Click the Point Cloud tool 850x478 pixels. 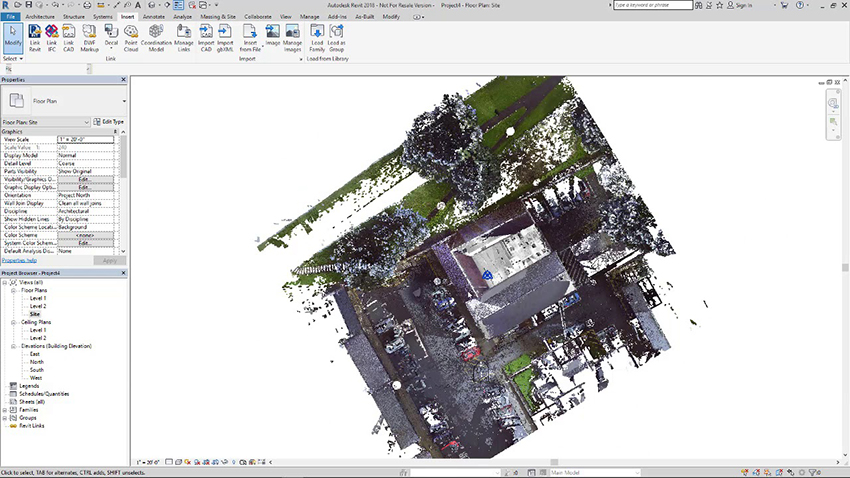[x=131, y=37]
